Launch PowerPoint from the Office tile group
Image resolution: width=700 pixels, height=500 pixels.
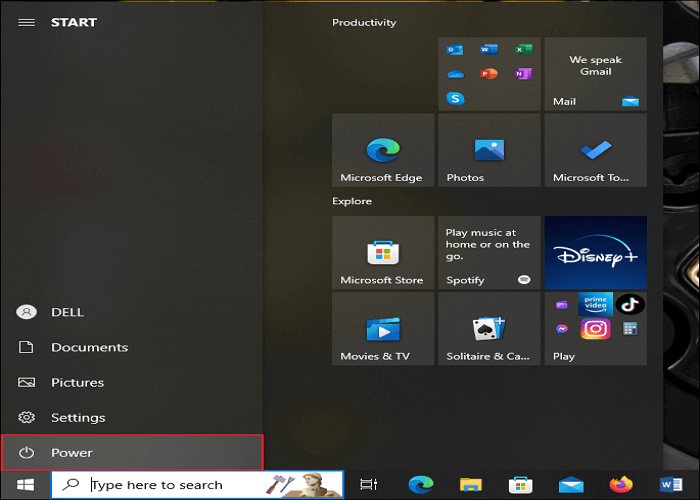[489, 73]
